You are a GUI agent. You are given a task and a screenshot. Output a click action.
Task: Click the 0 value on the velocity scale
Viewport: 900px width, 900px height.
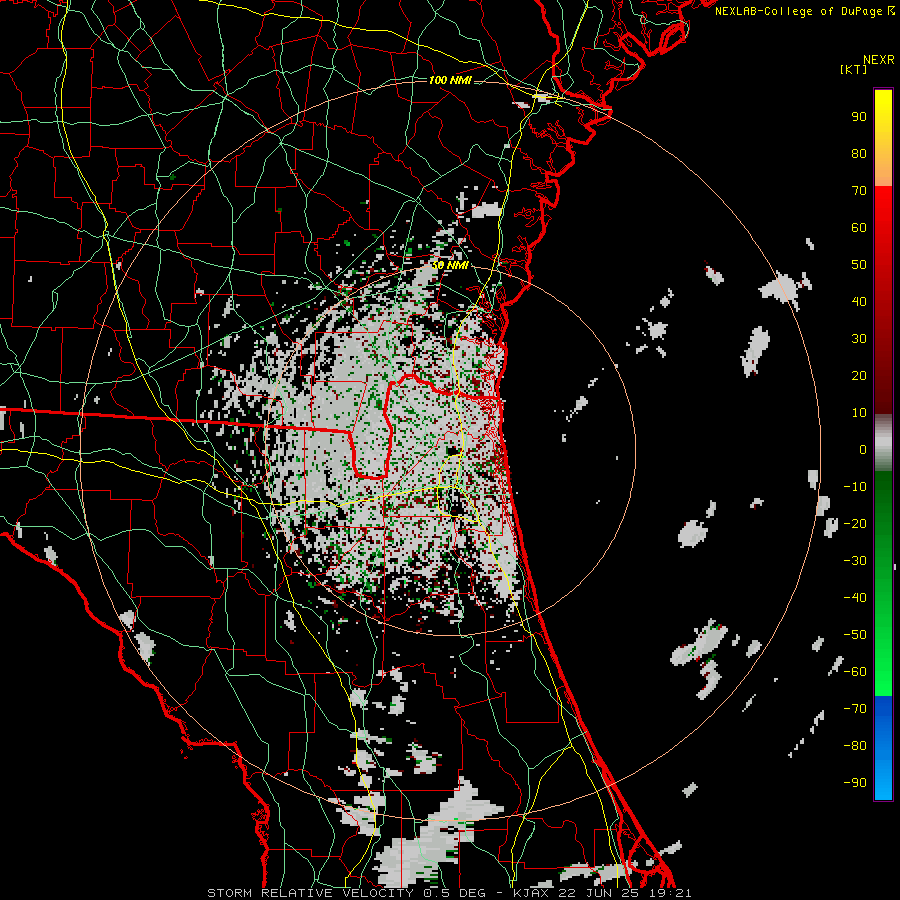tap(863, 449)
